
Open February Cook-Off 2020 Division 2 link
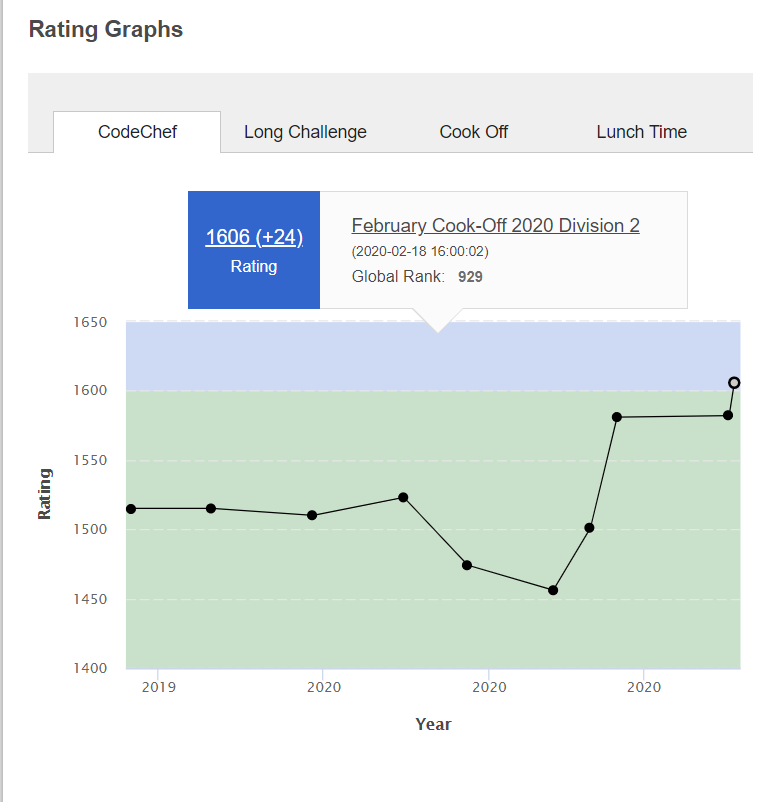tap(495, 226)
